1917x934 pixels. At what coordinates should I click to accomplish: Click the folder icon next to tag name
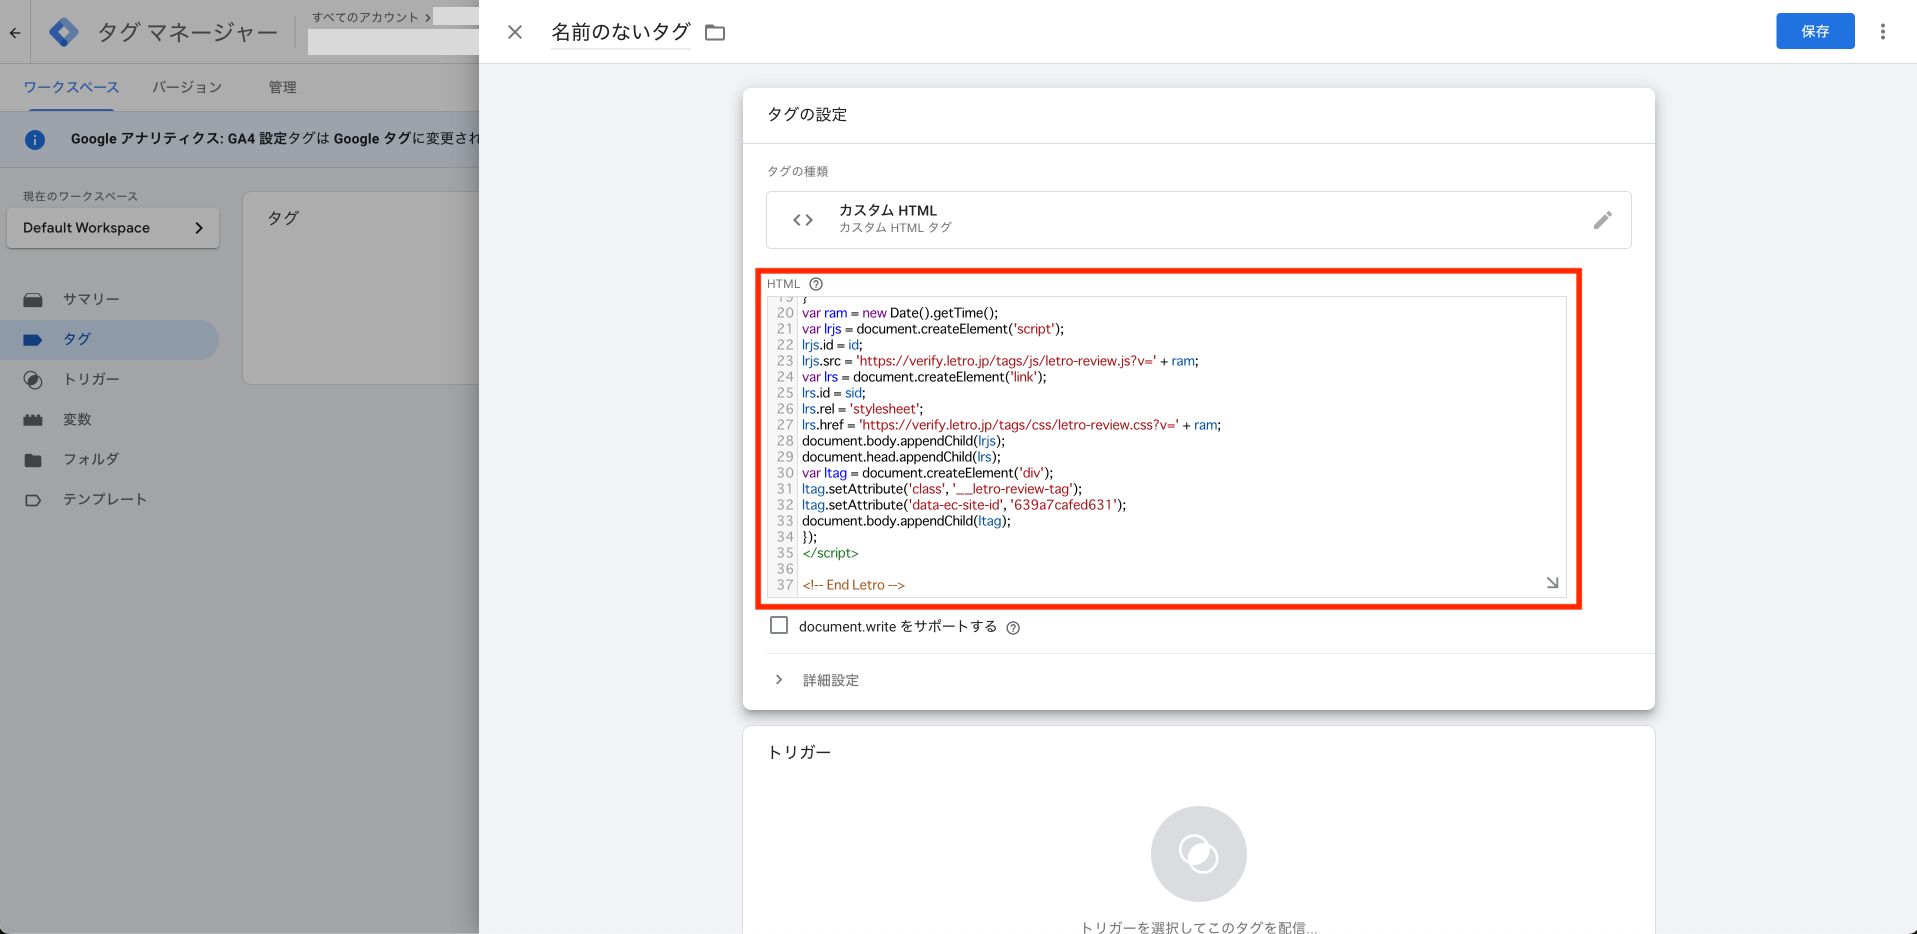point(715,33)
